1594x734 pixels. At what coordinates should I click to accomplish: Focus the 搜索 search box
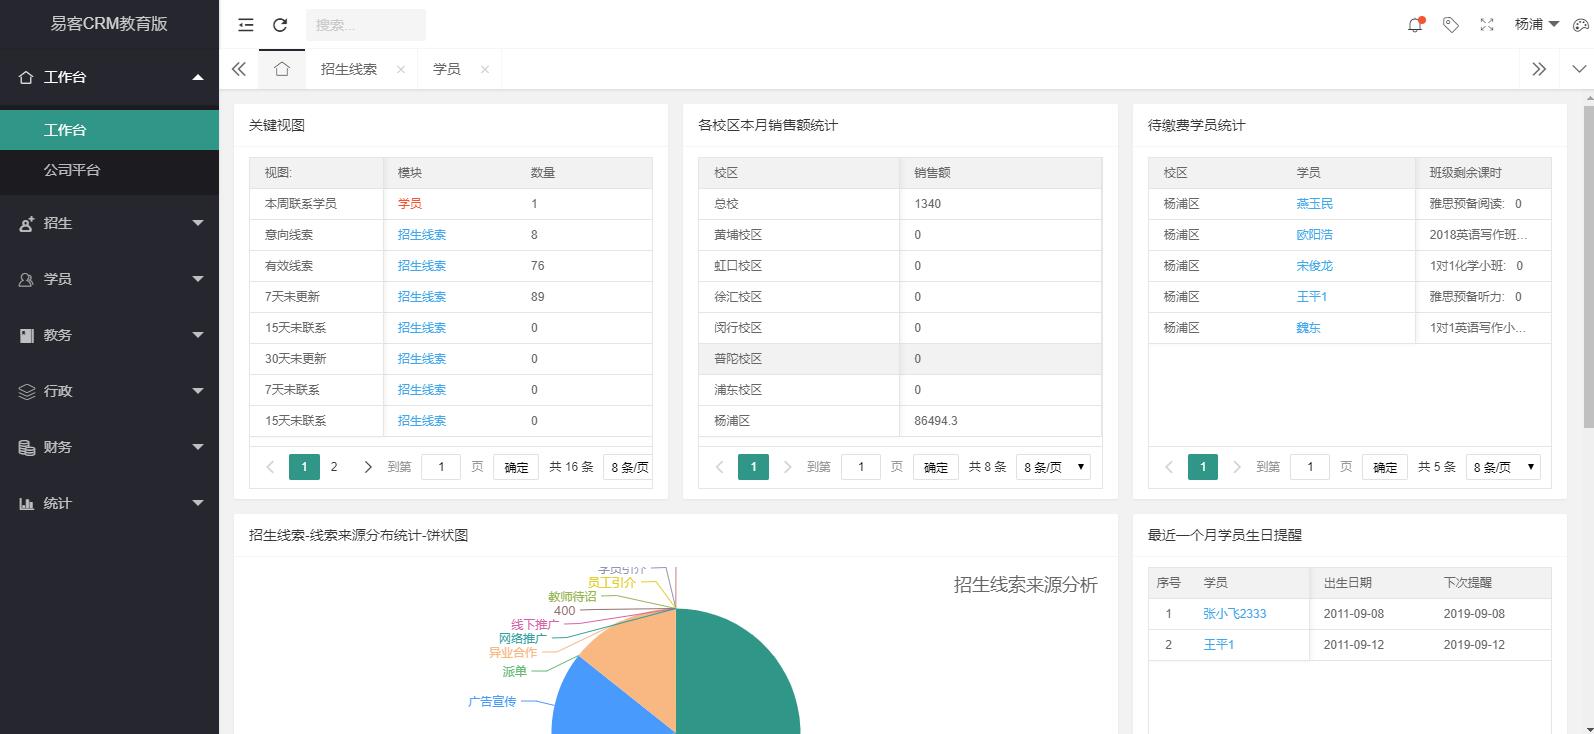[365, 25]
